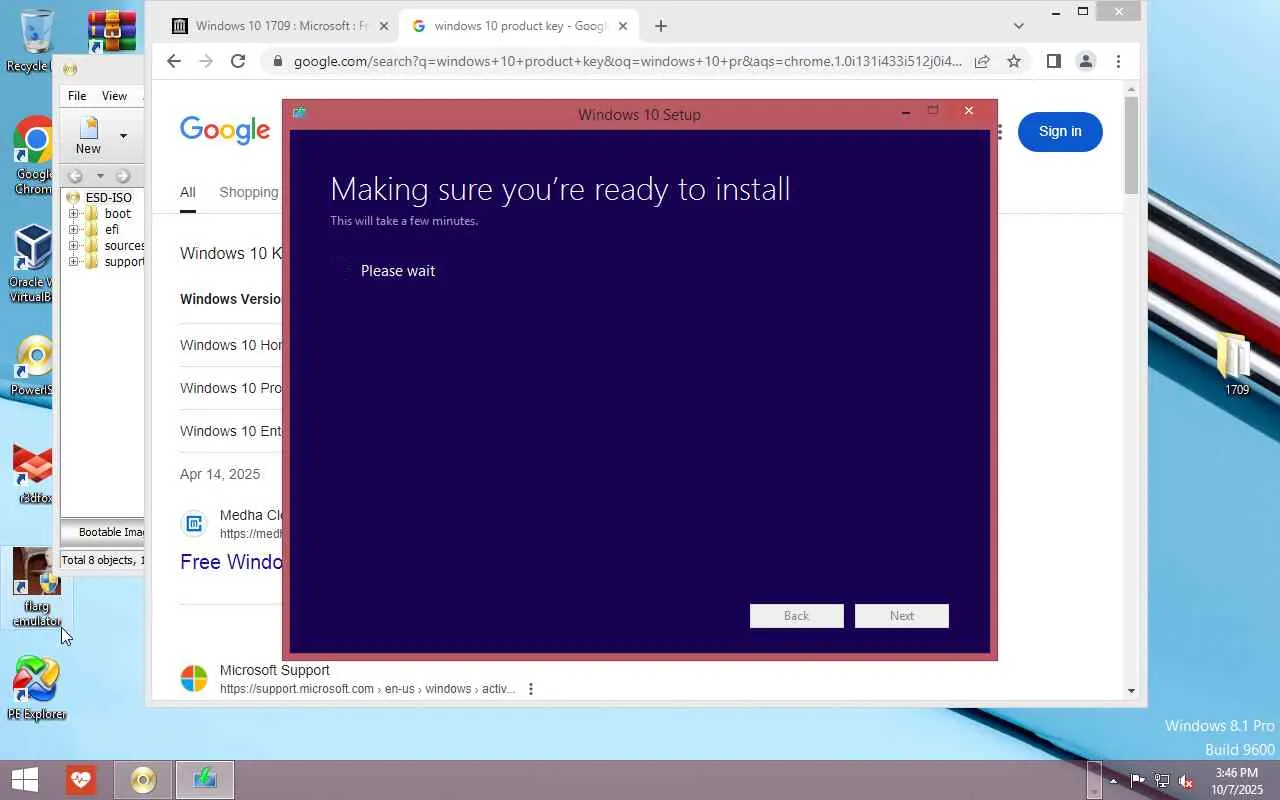Open the File menu in PowerISO
The width and height of the screenshot is (1280, 800).
coord(77,96)
